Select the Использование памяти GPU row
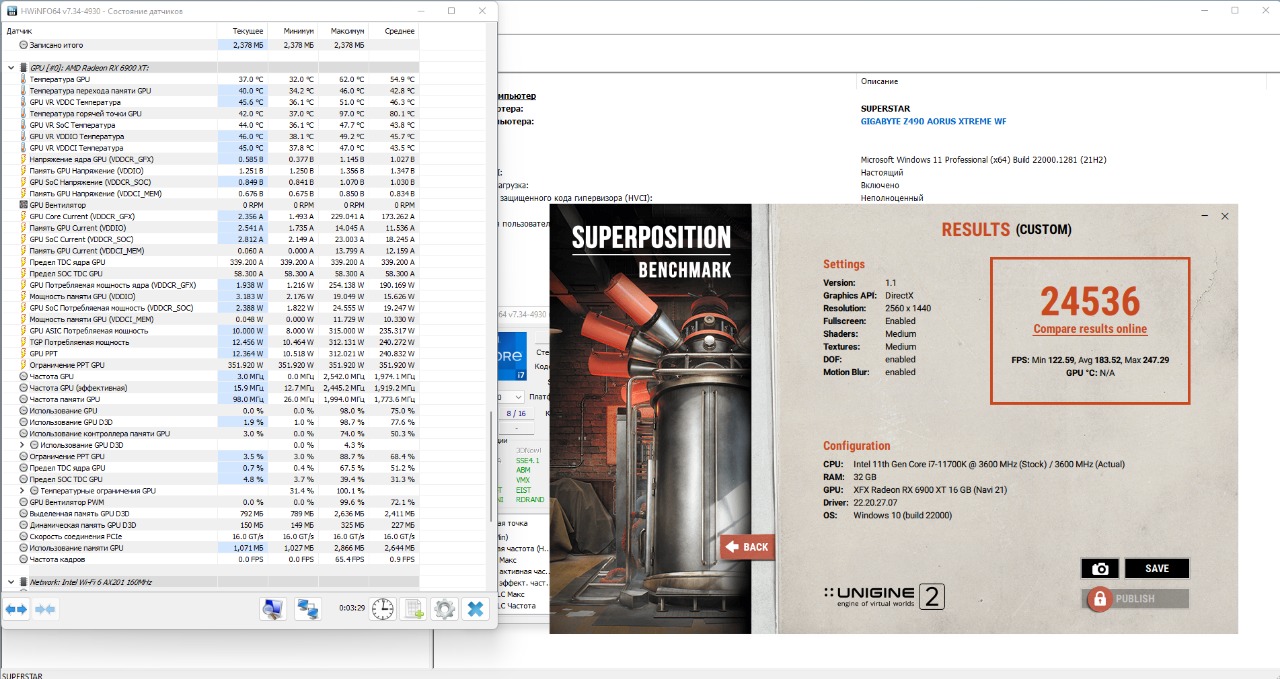1280x679 pixels. (210, 547)
